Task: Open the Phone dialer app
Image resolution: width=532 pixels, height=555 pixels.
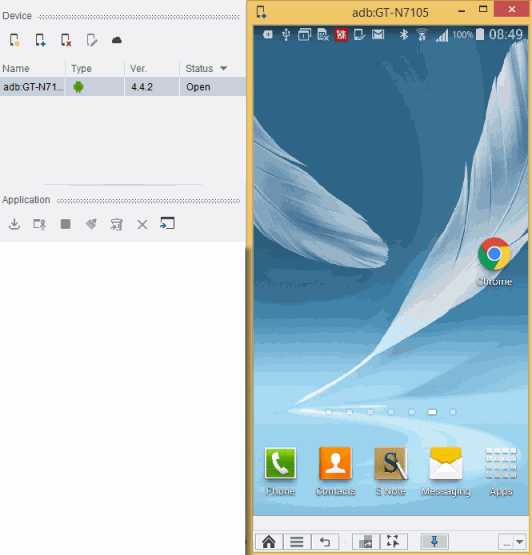Action: 280,472
